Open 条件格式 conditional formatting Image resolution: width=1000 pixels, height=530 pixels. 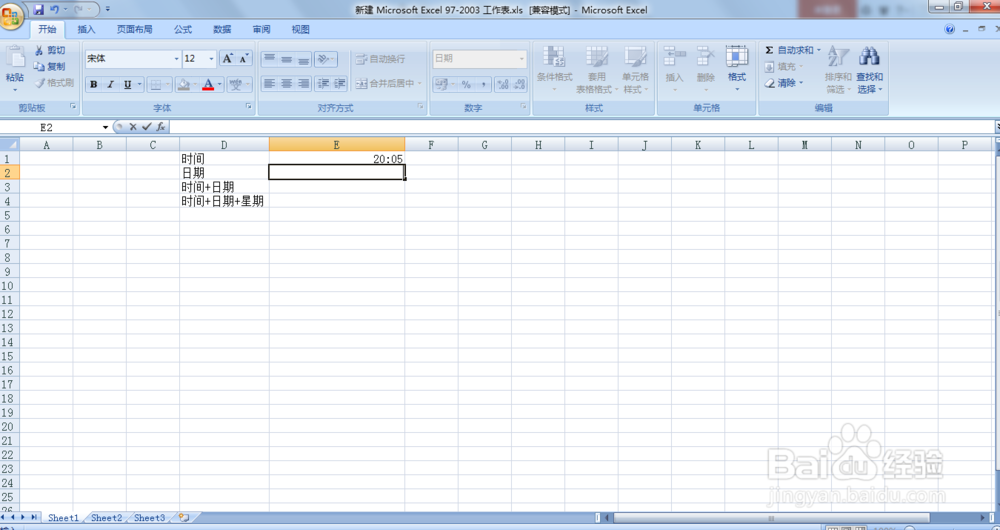[x=554, y=70]
